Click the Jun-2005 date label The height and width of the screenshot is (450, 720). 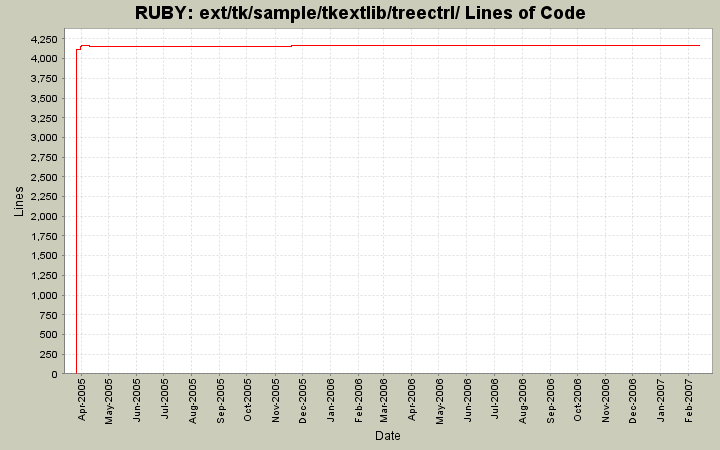[136, 400]
